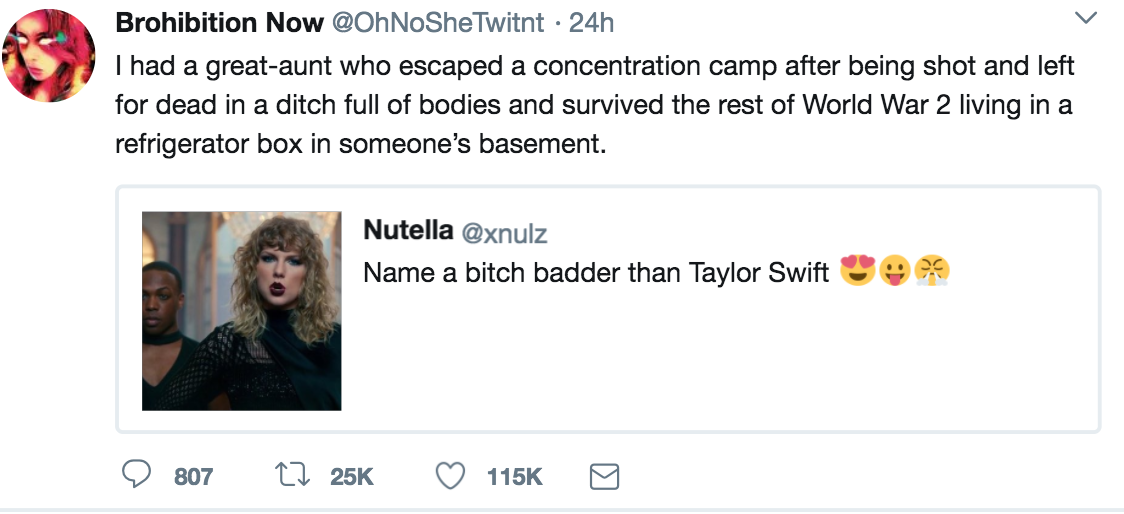Image resolution: width=1124 pixels, height=514 pixels.
Task: View the quoted Taylor Swift image thumbnail
Action: [x=241, y=310]
